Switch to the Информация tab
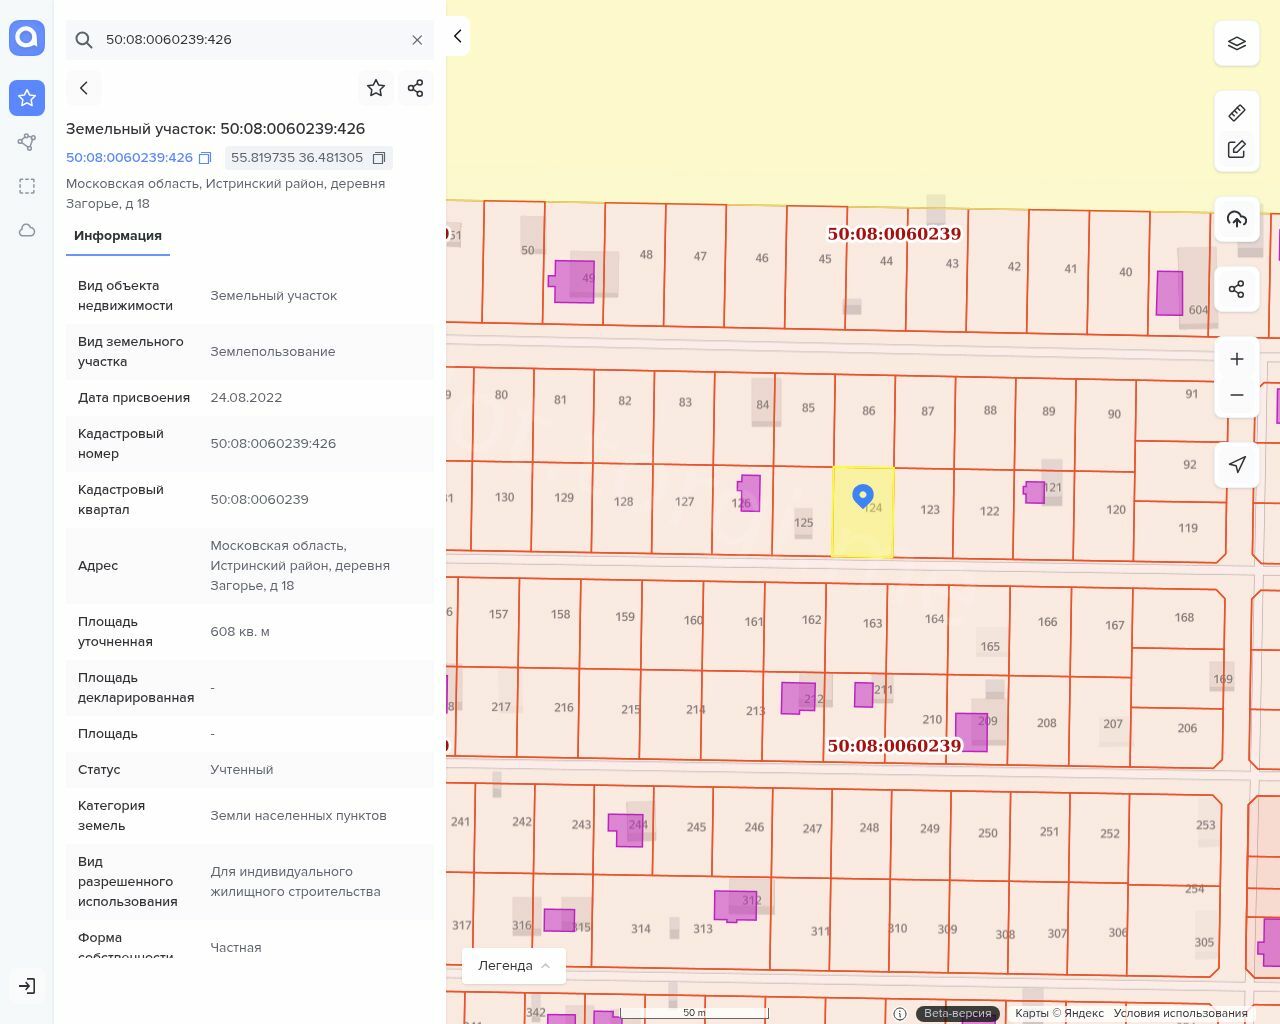Image resolution: width=1280 pixels, height=1024 pixels. [x=117, y=236]
